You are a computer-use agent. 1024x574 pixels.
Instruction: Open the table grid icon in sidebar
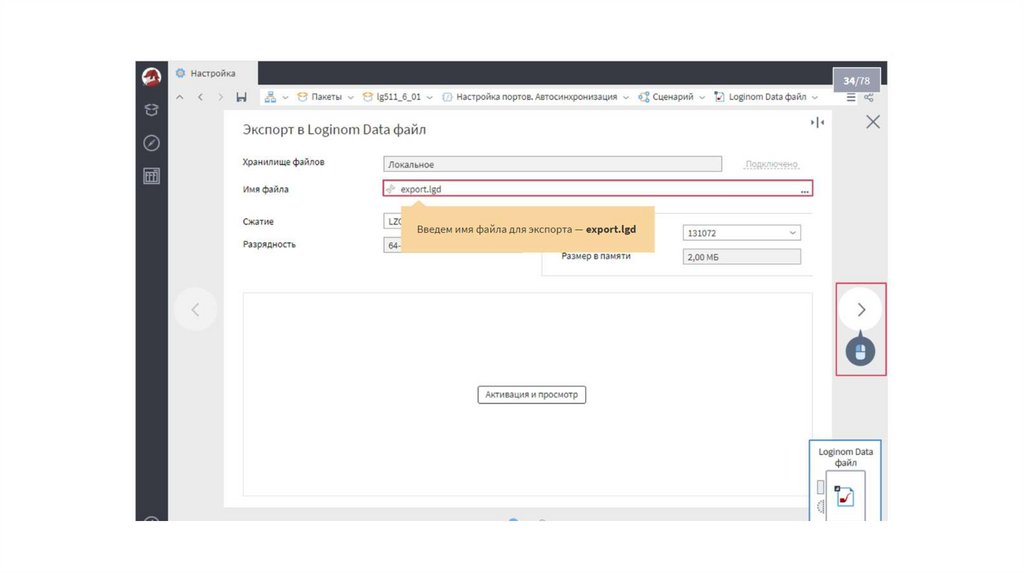(x=152, y=177)
